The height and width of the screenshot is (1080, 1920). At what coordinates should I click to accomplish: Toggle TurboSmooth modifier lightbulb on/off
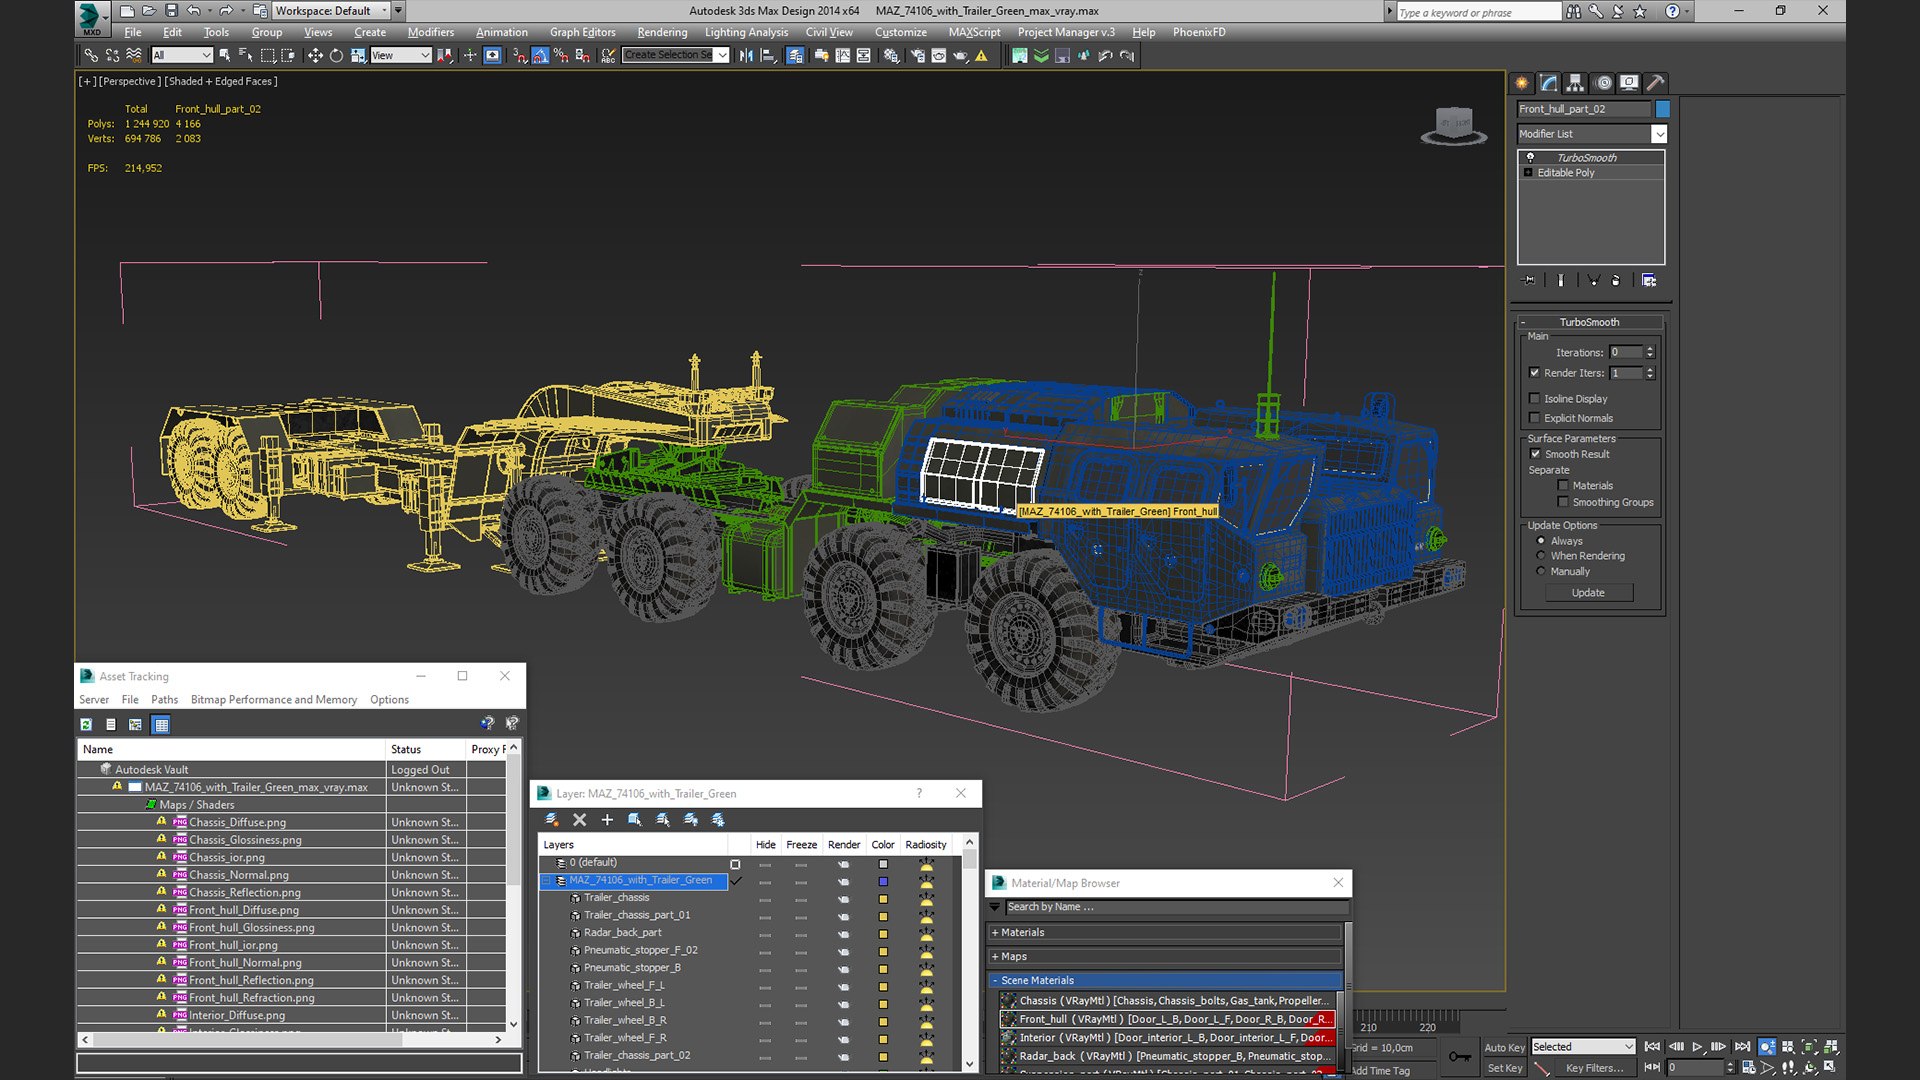coord(1530,158)
